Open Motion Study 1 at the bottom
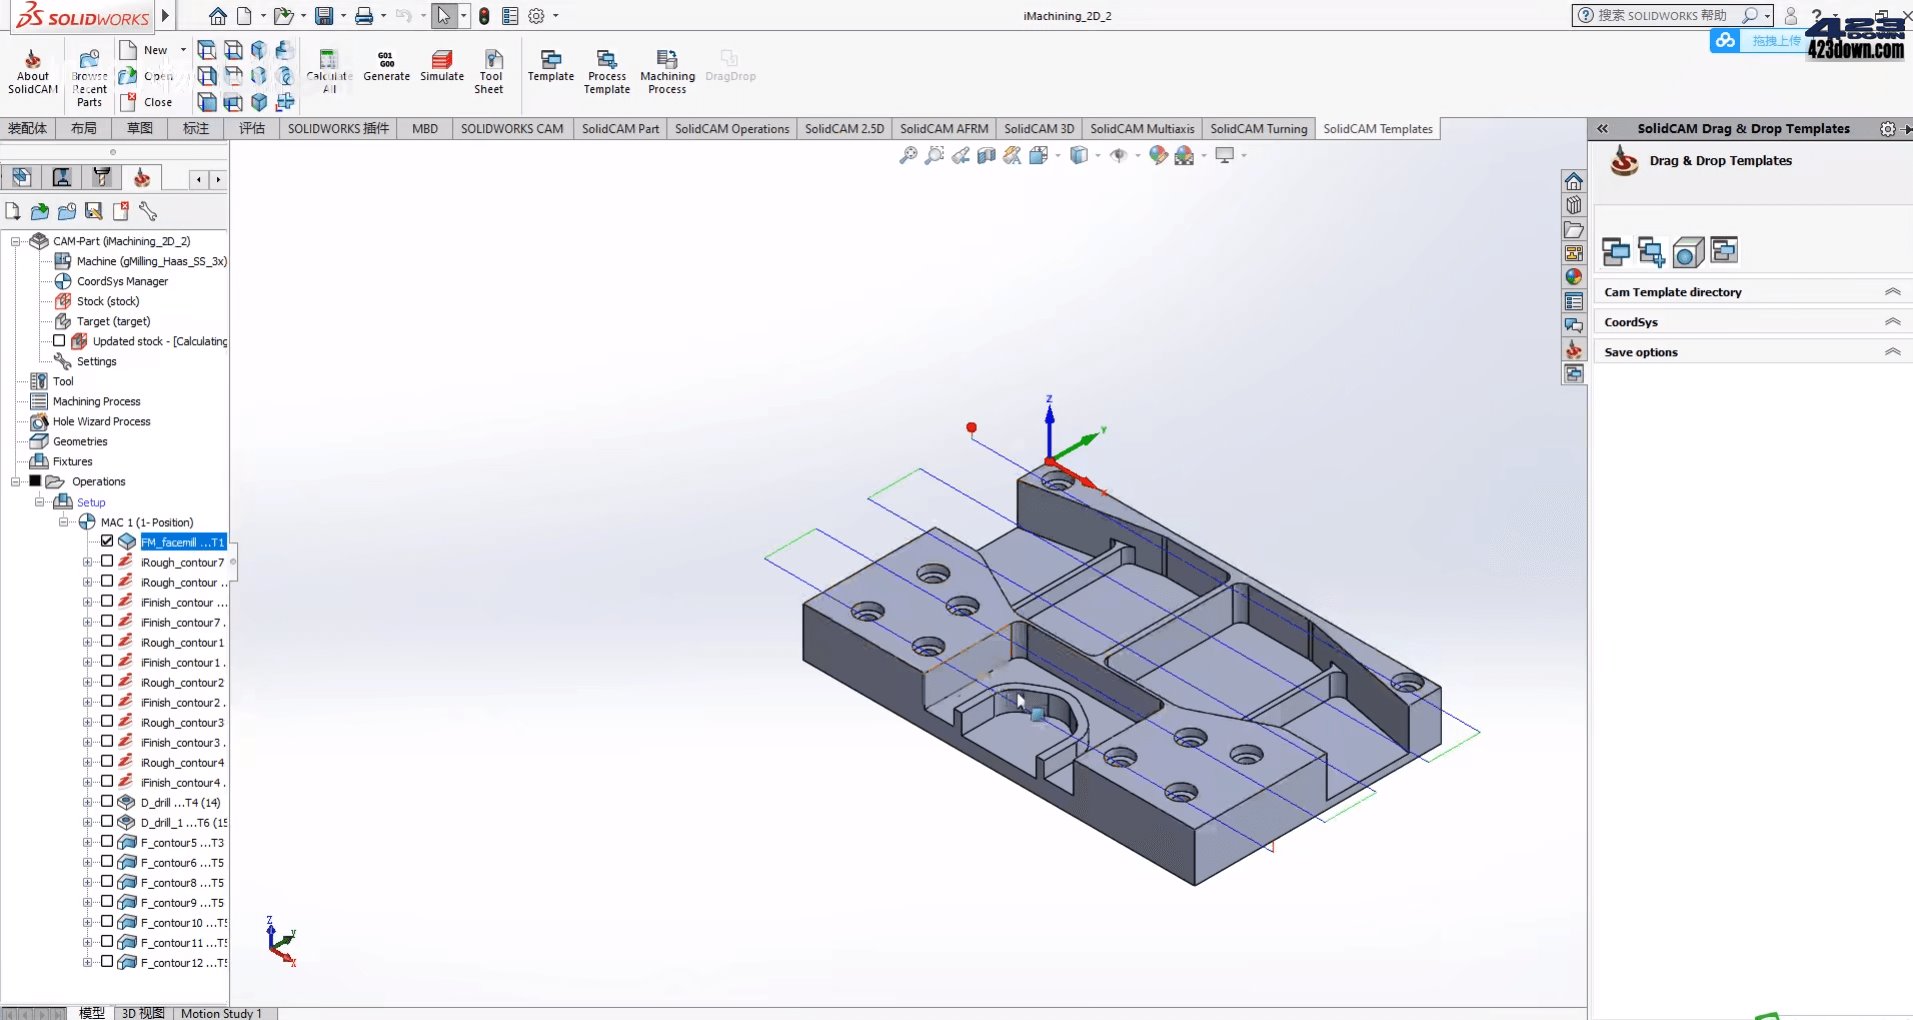 [222, 1013]
